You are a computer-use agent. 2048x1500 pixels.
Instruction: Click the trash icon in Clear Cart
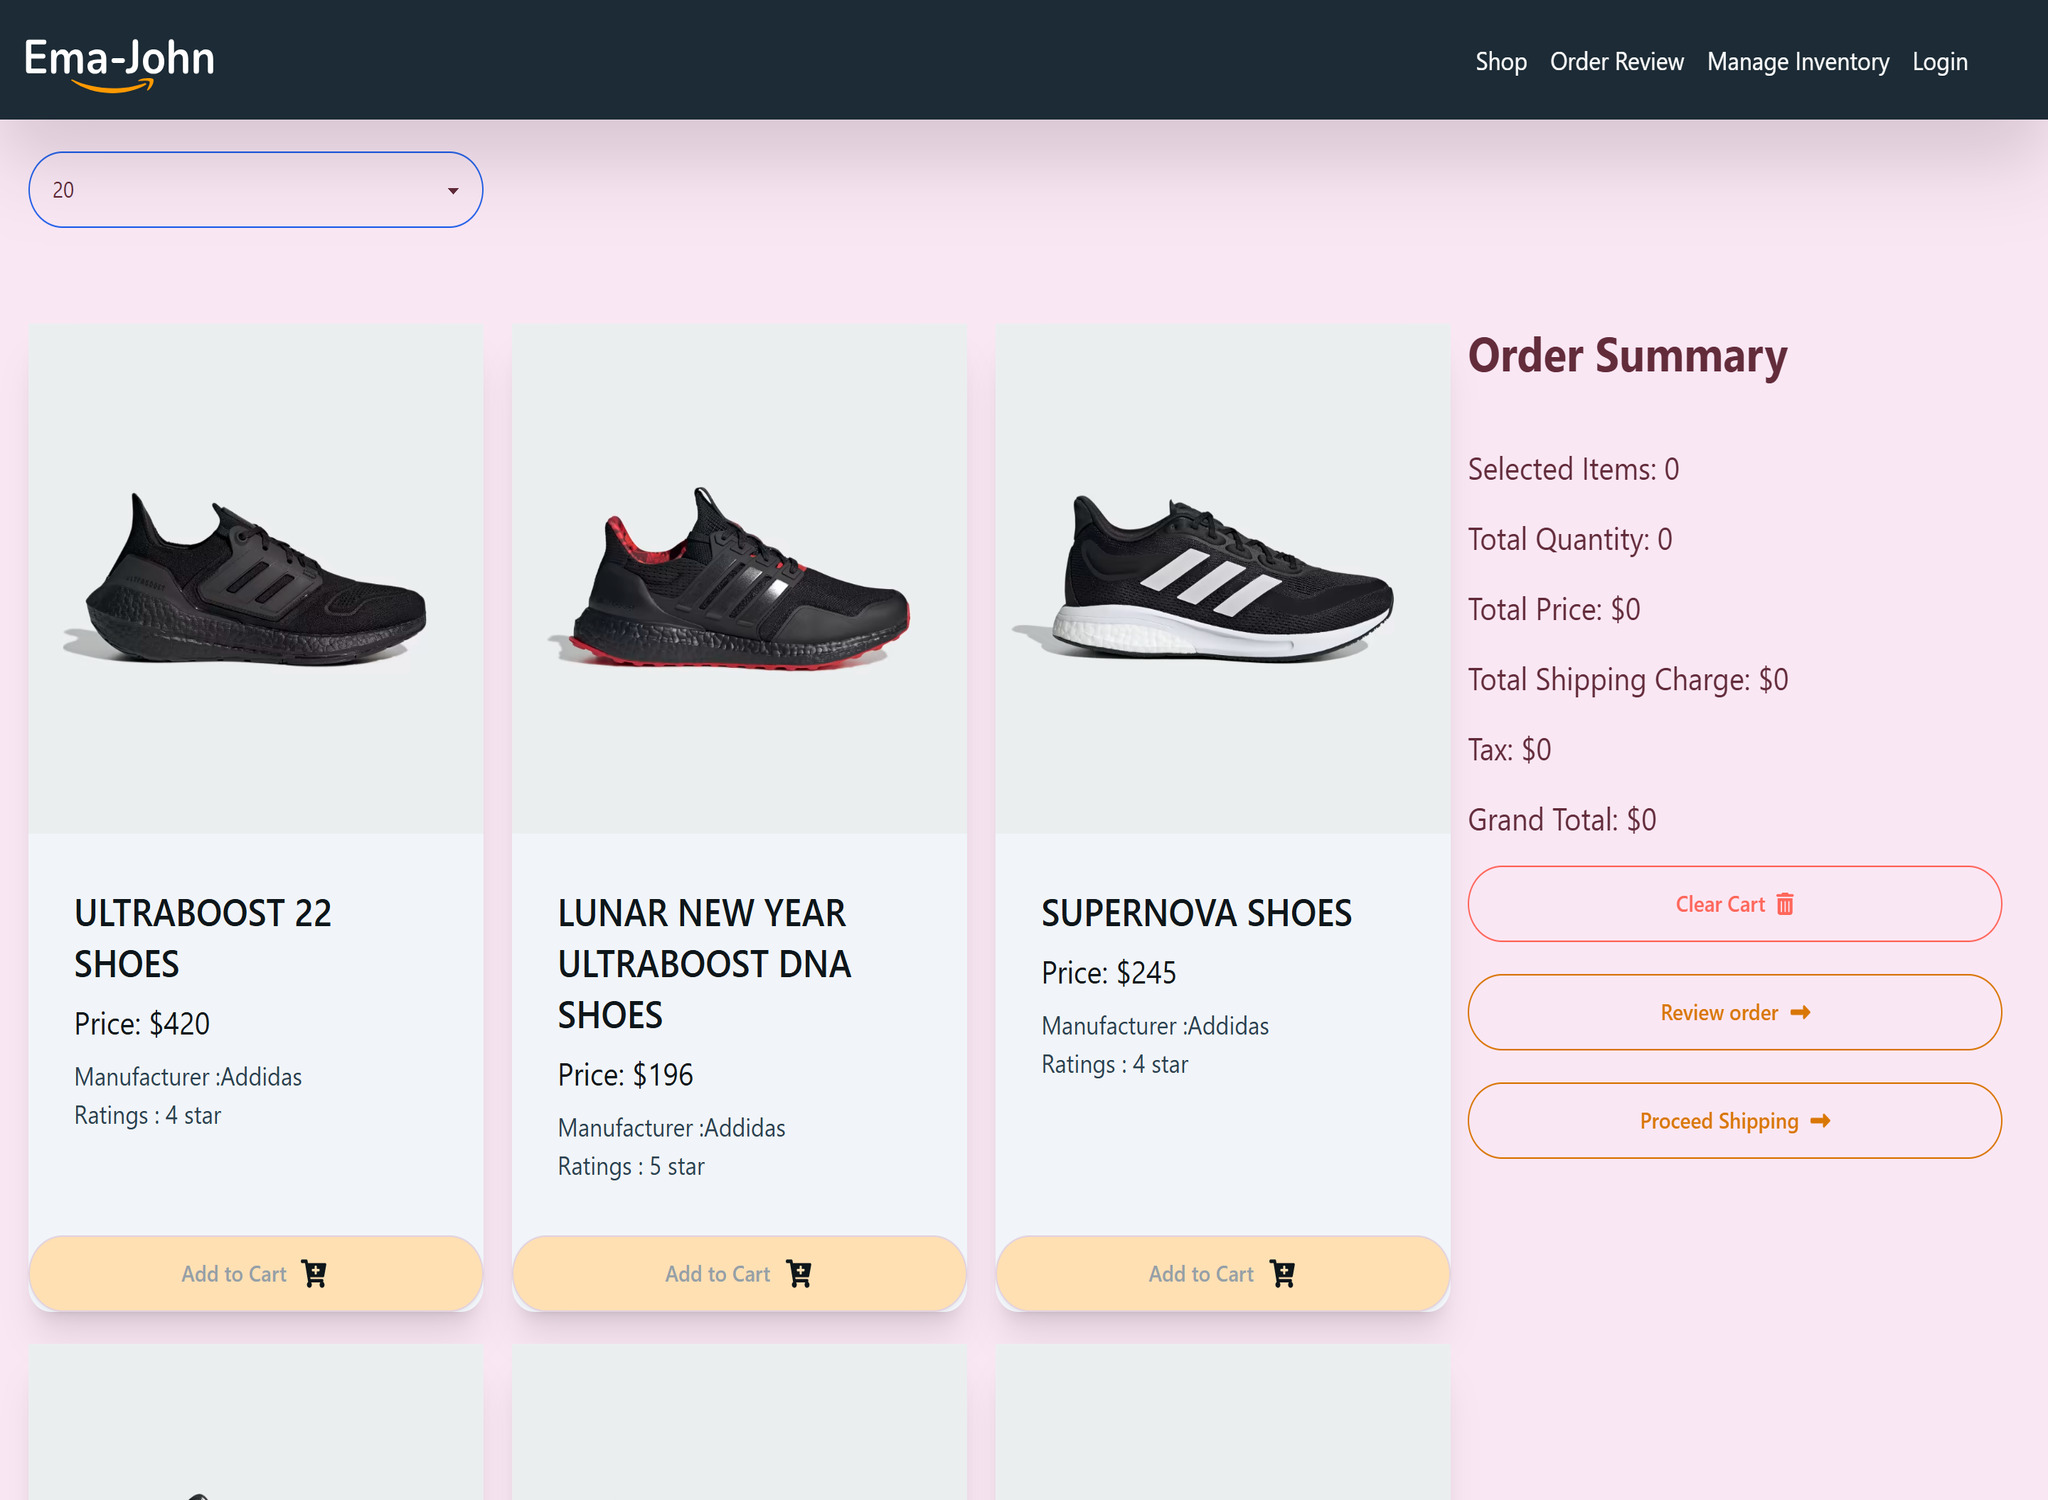click(1785, 904)
